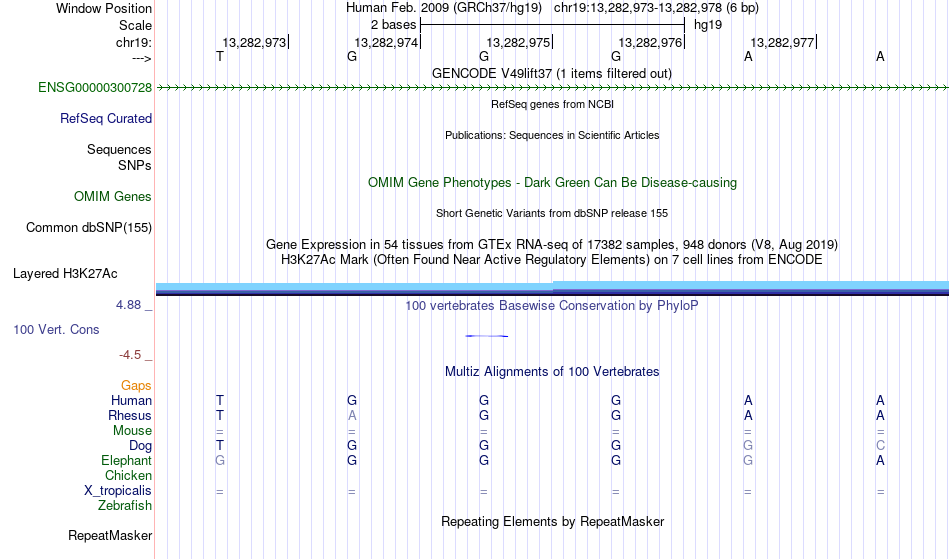Click Multiz Alignments of 100 Vertebrates title
This screenshot has height=559, width=950.
tap(552, 372)
